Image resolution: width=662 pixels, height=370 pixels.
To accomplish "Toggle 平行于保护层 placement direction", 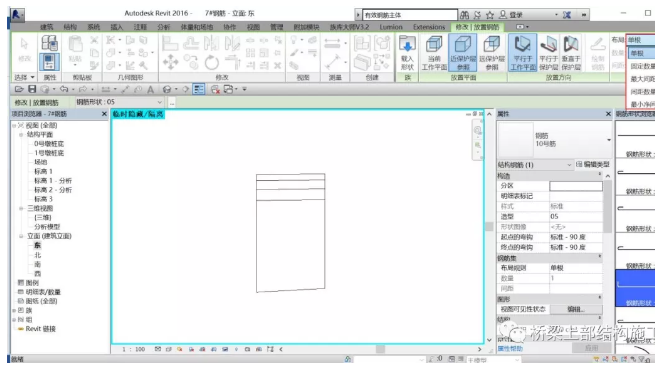I will (x=548, y=53).
